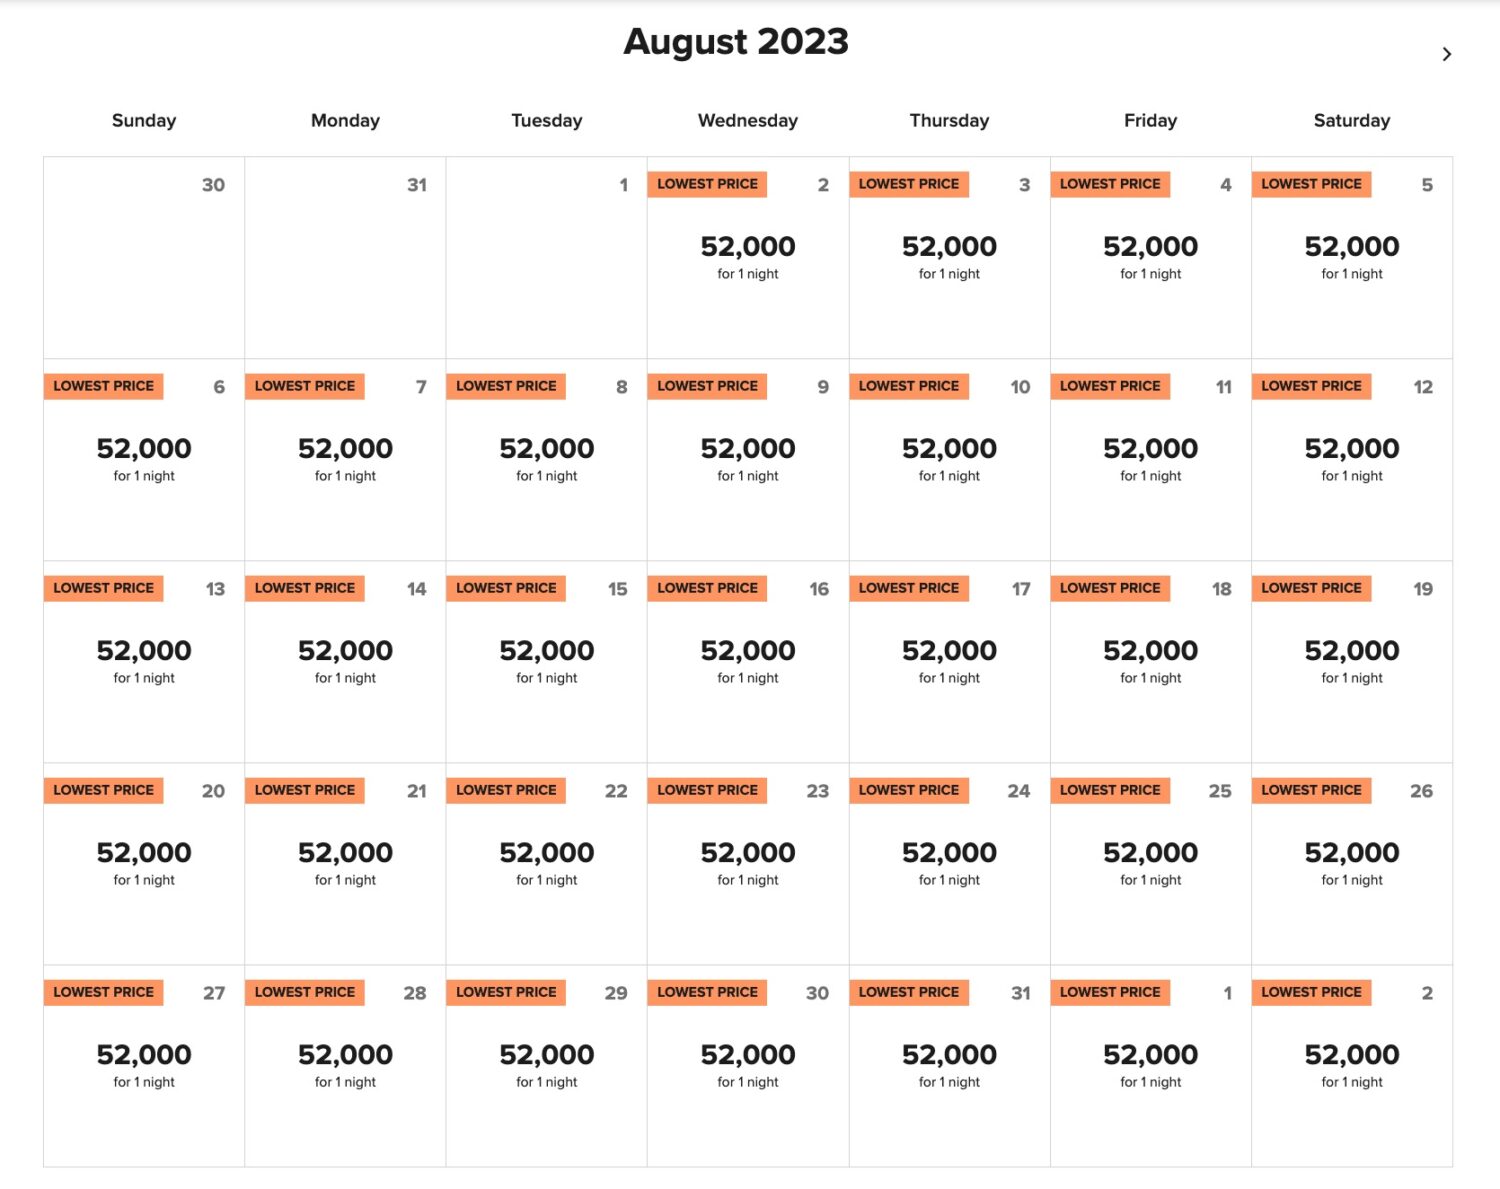The image size is (1500, 1189).
Task: Click the September 2 date cell
Action: click(1352, 1065)
